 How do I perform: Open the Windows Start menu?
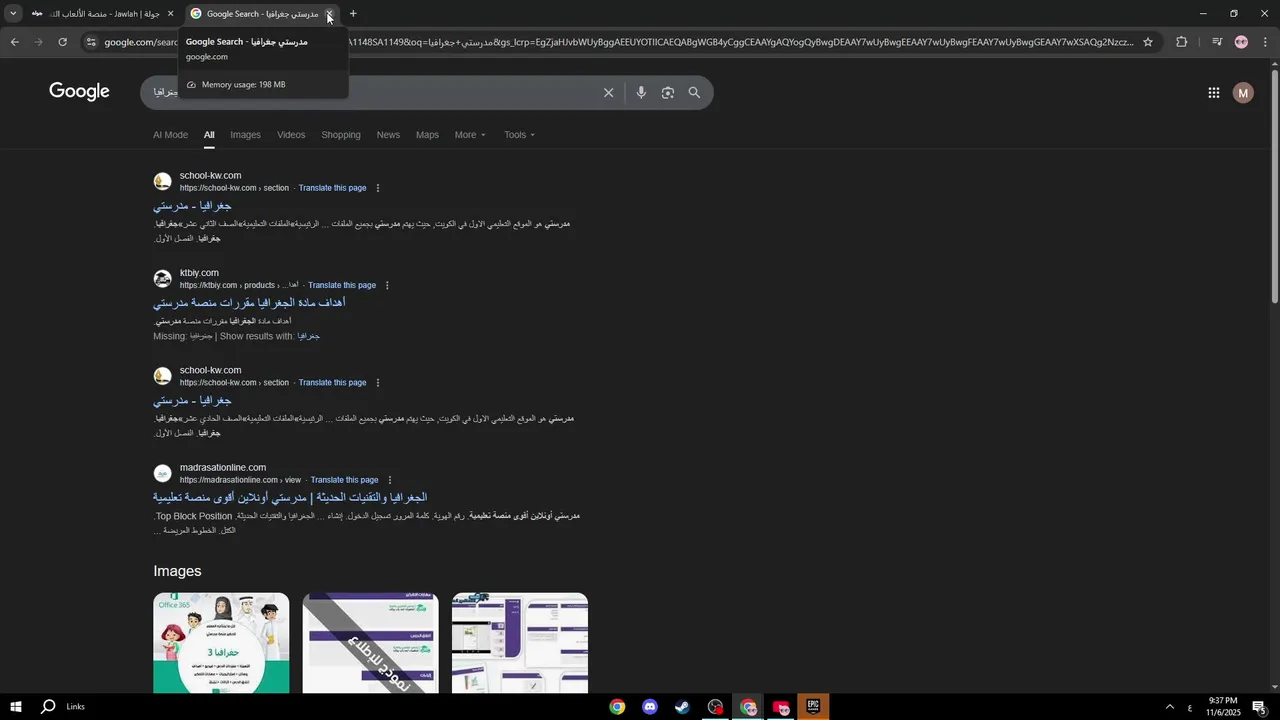(16, 707)
